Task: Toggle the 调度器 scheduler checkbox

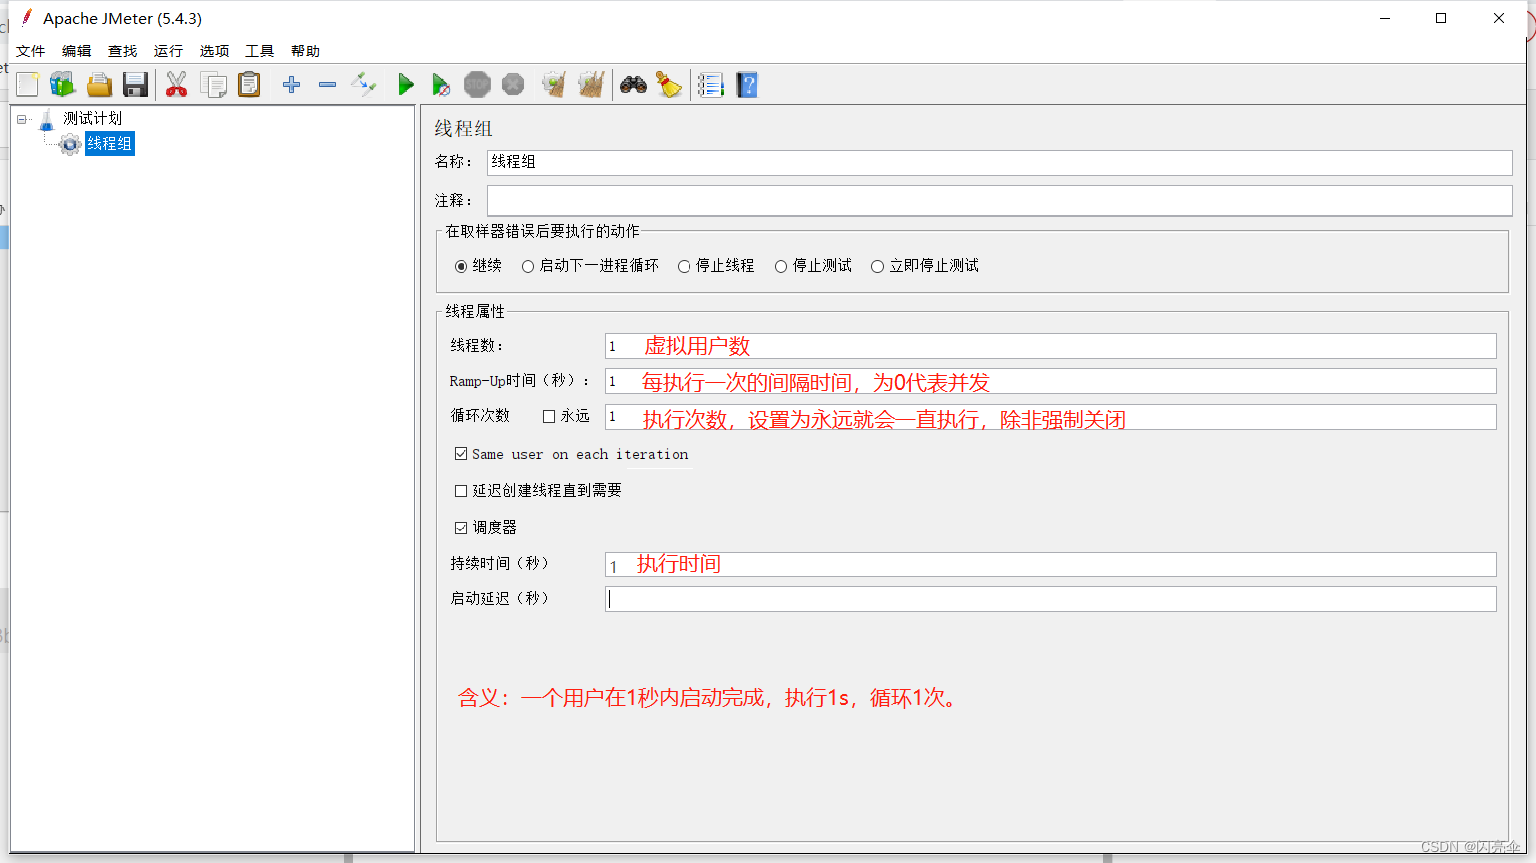Action: (x=461, y=527)
